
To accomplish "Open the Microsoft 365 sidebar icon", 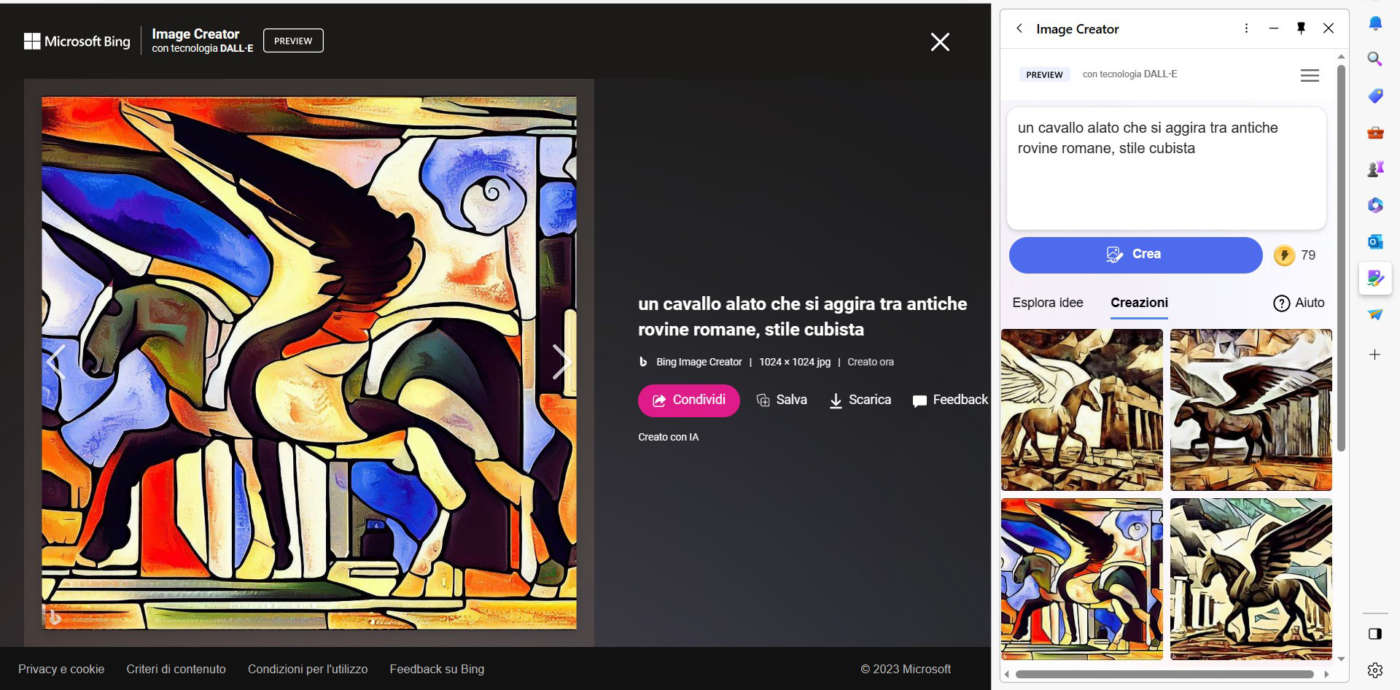I will [x=1375, y=205].
